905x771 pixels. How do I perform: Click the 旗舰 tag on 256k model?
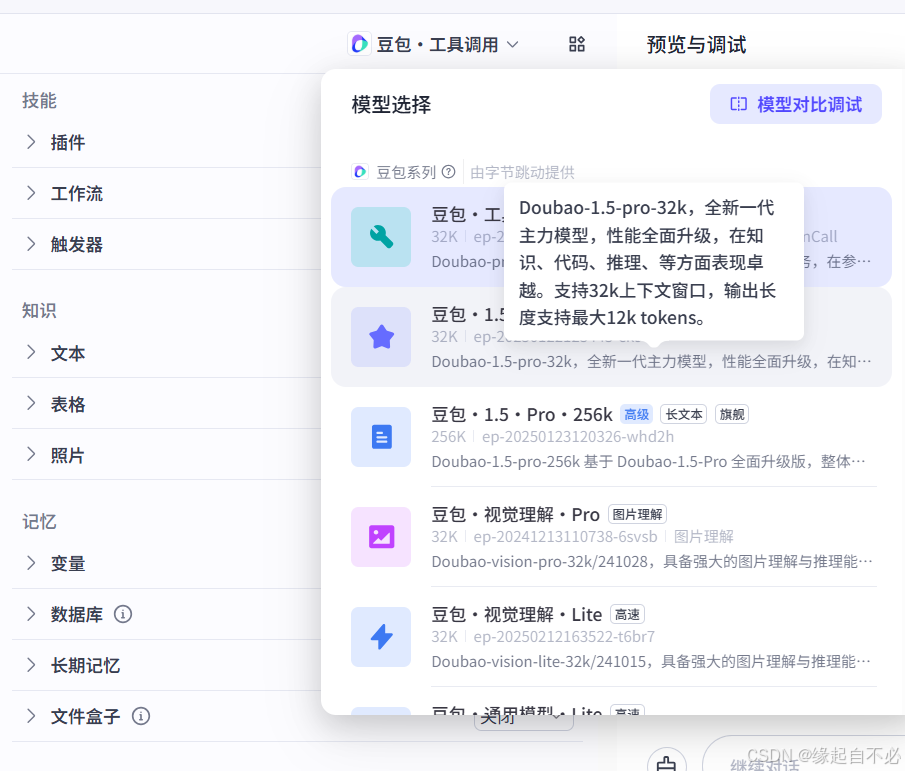[732, 414]
